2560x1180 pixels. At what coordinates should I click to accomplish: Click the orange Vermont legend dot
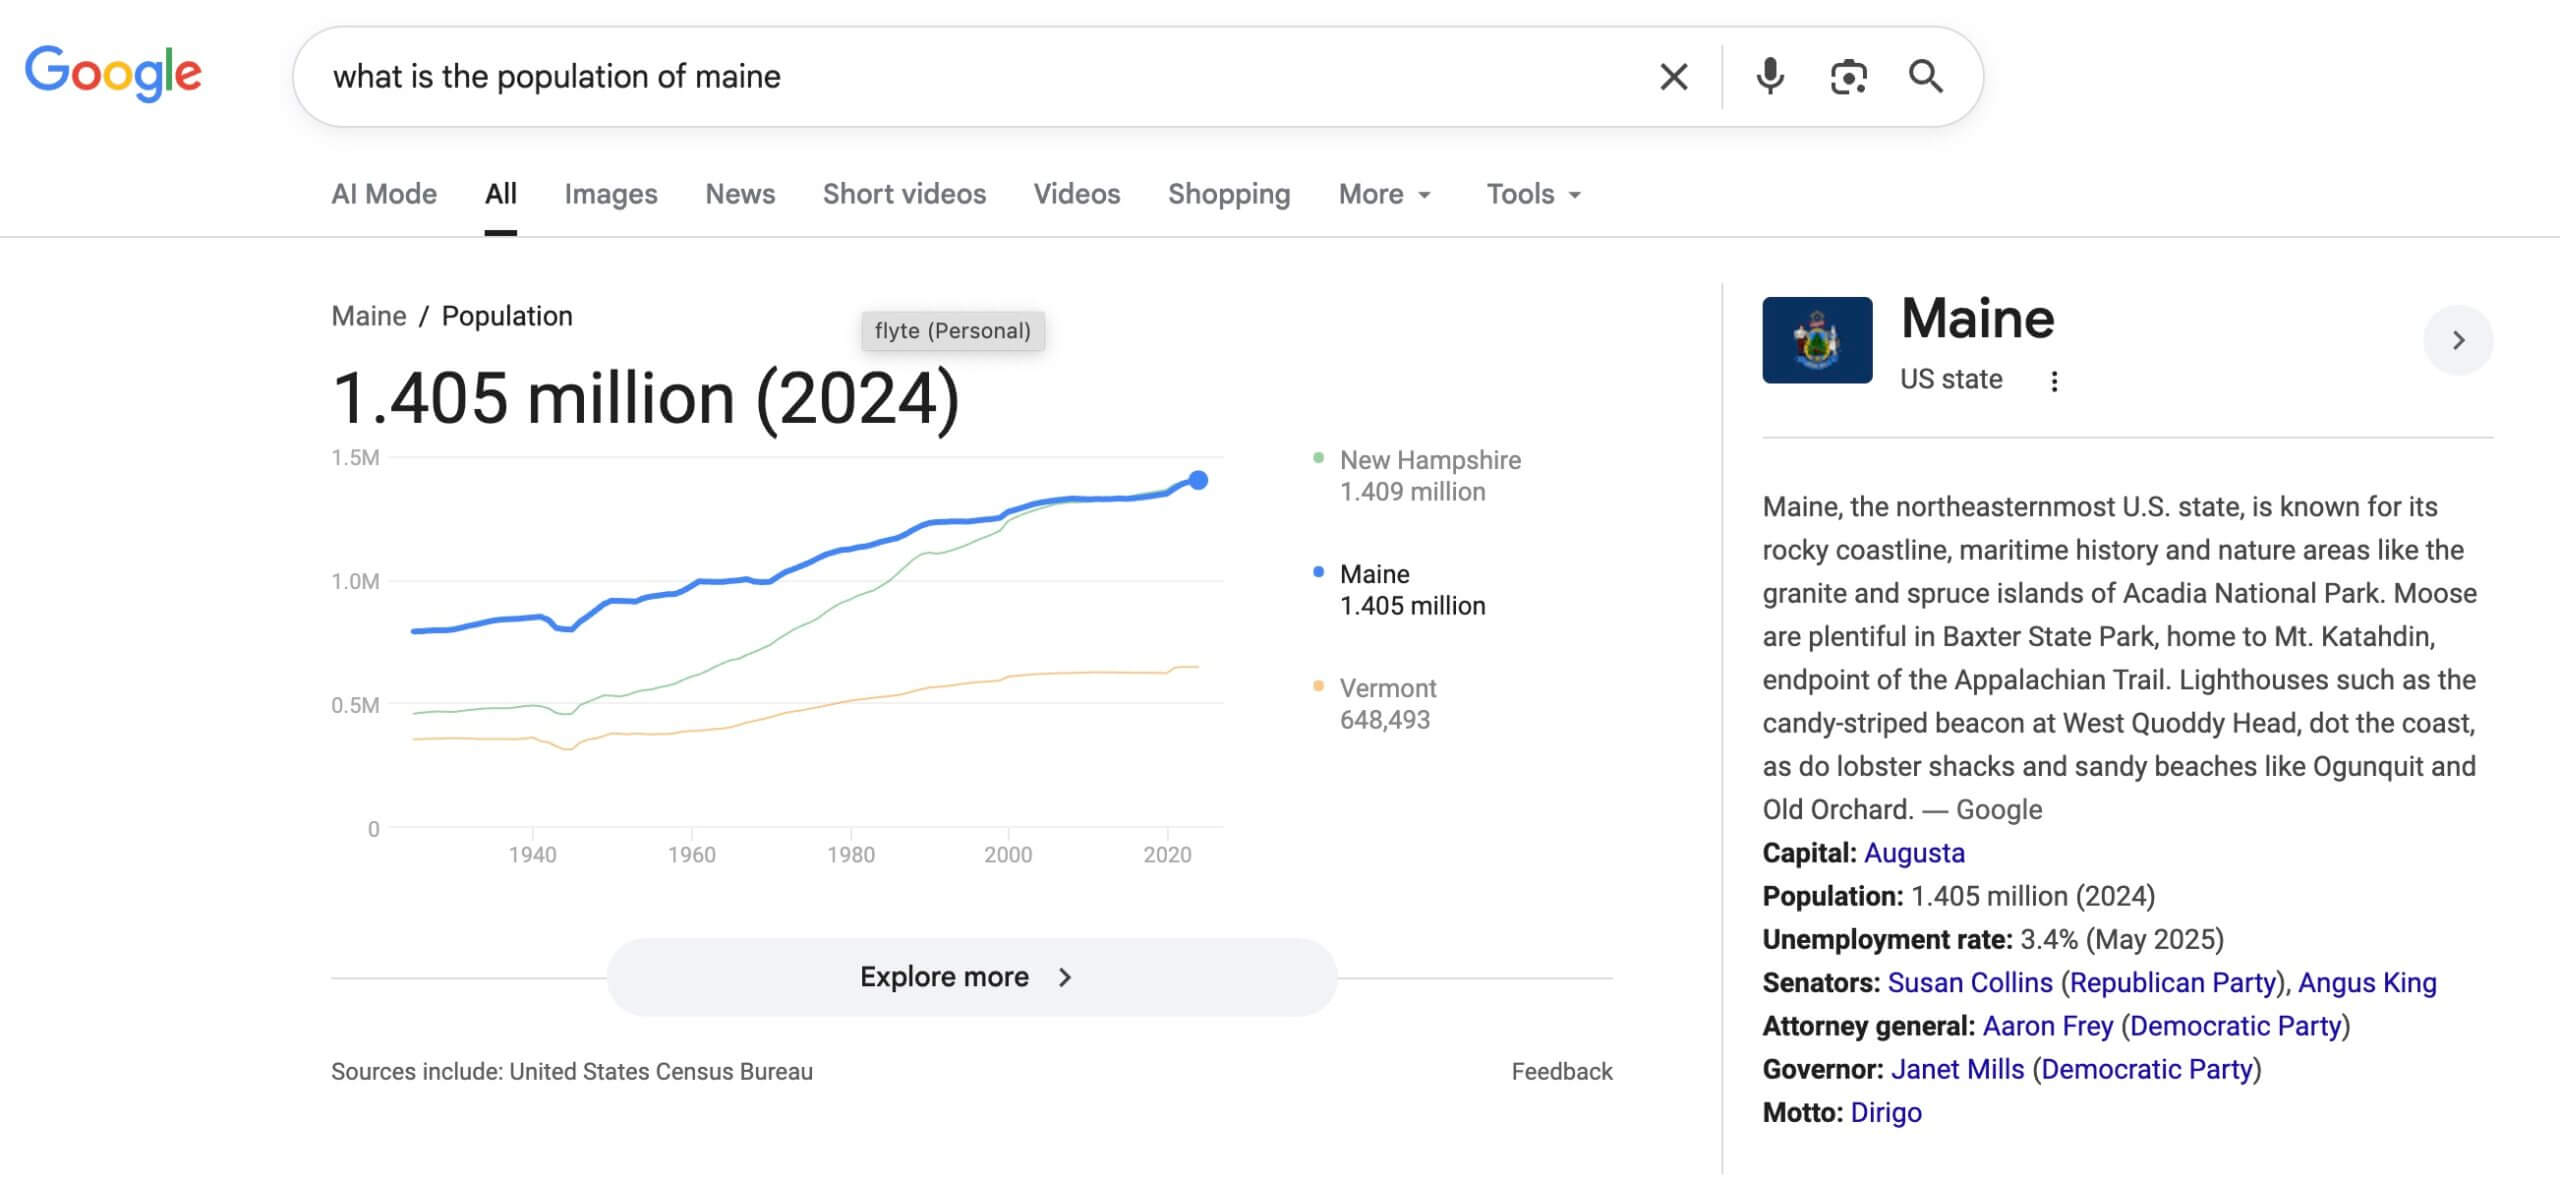(1318, 686)
